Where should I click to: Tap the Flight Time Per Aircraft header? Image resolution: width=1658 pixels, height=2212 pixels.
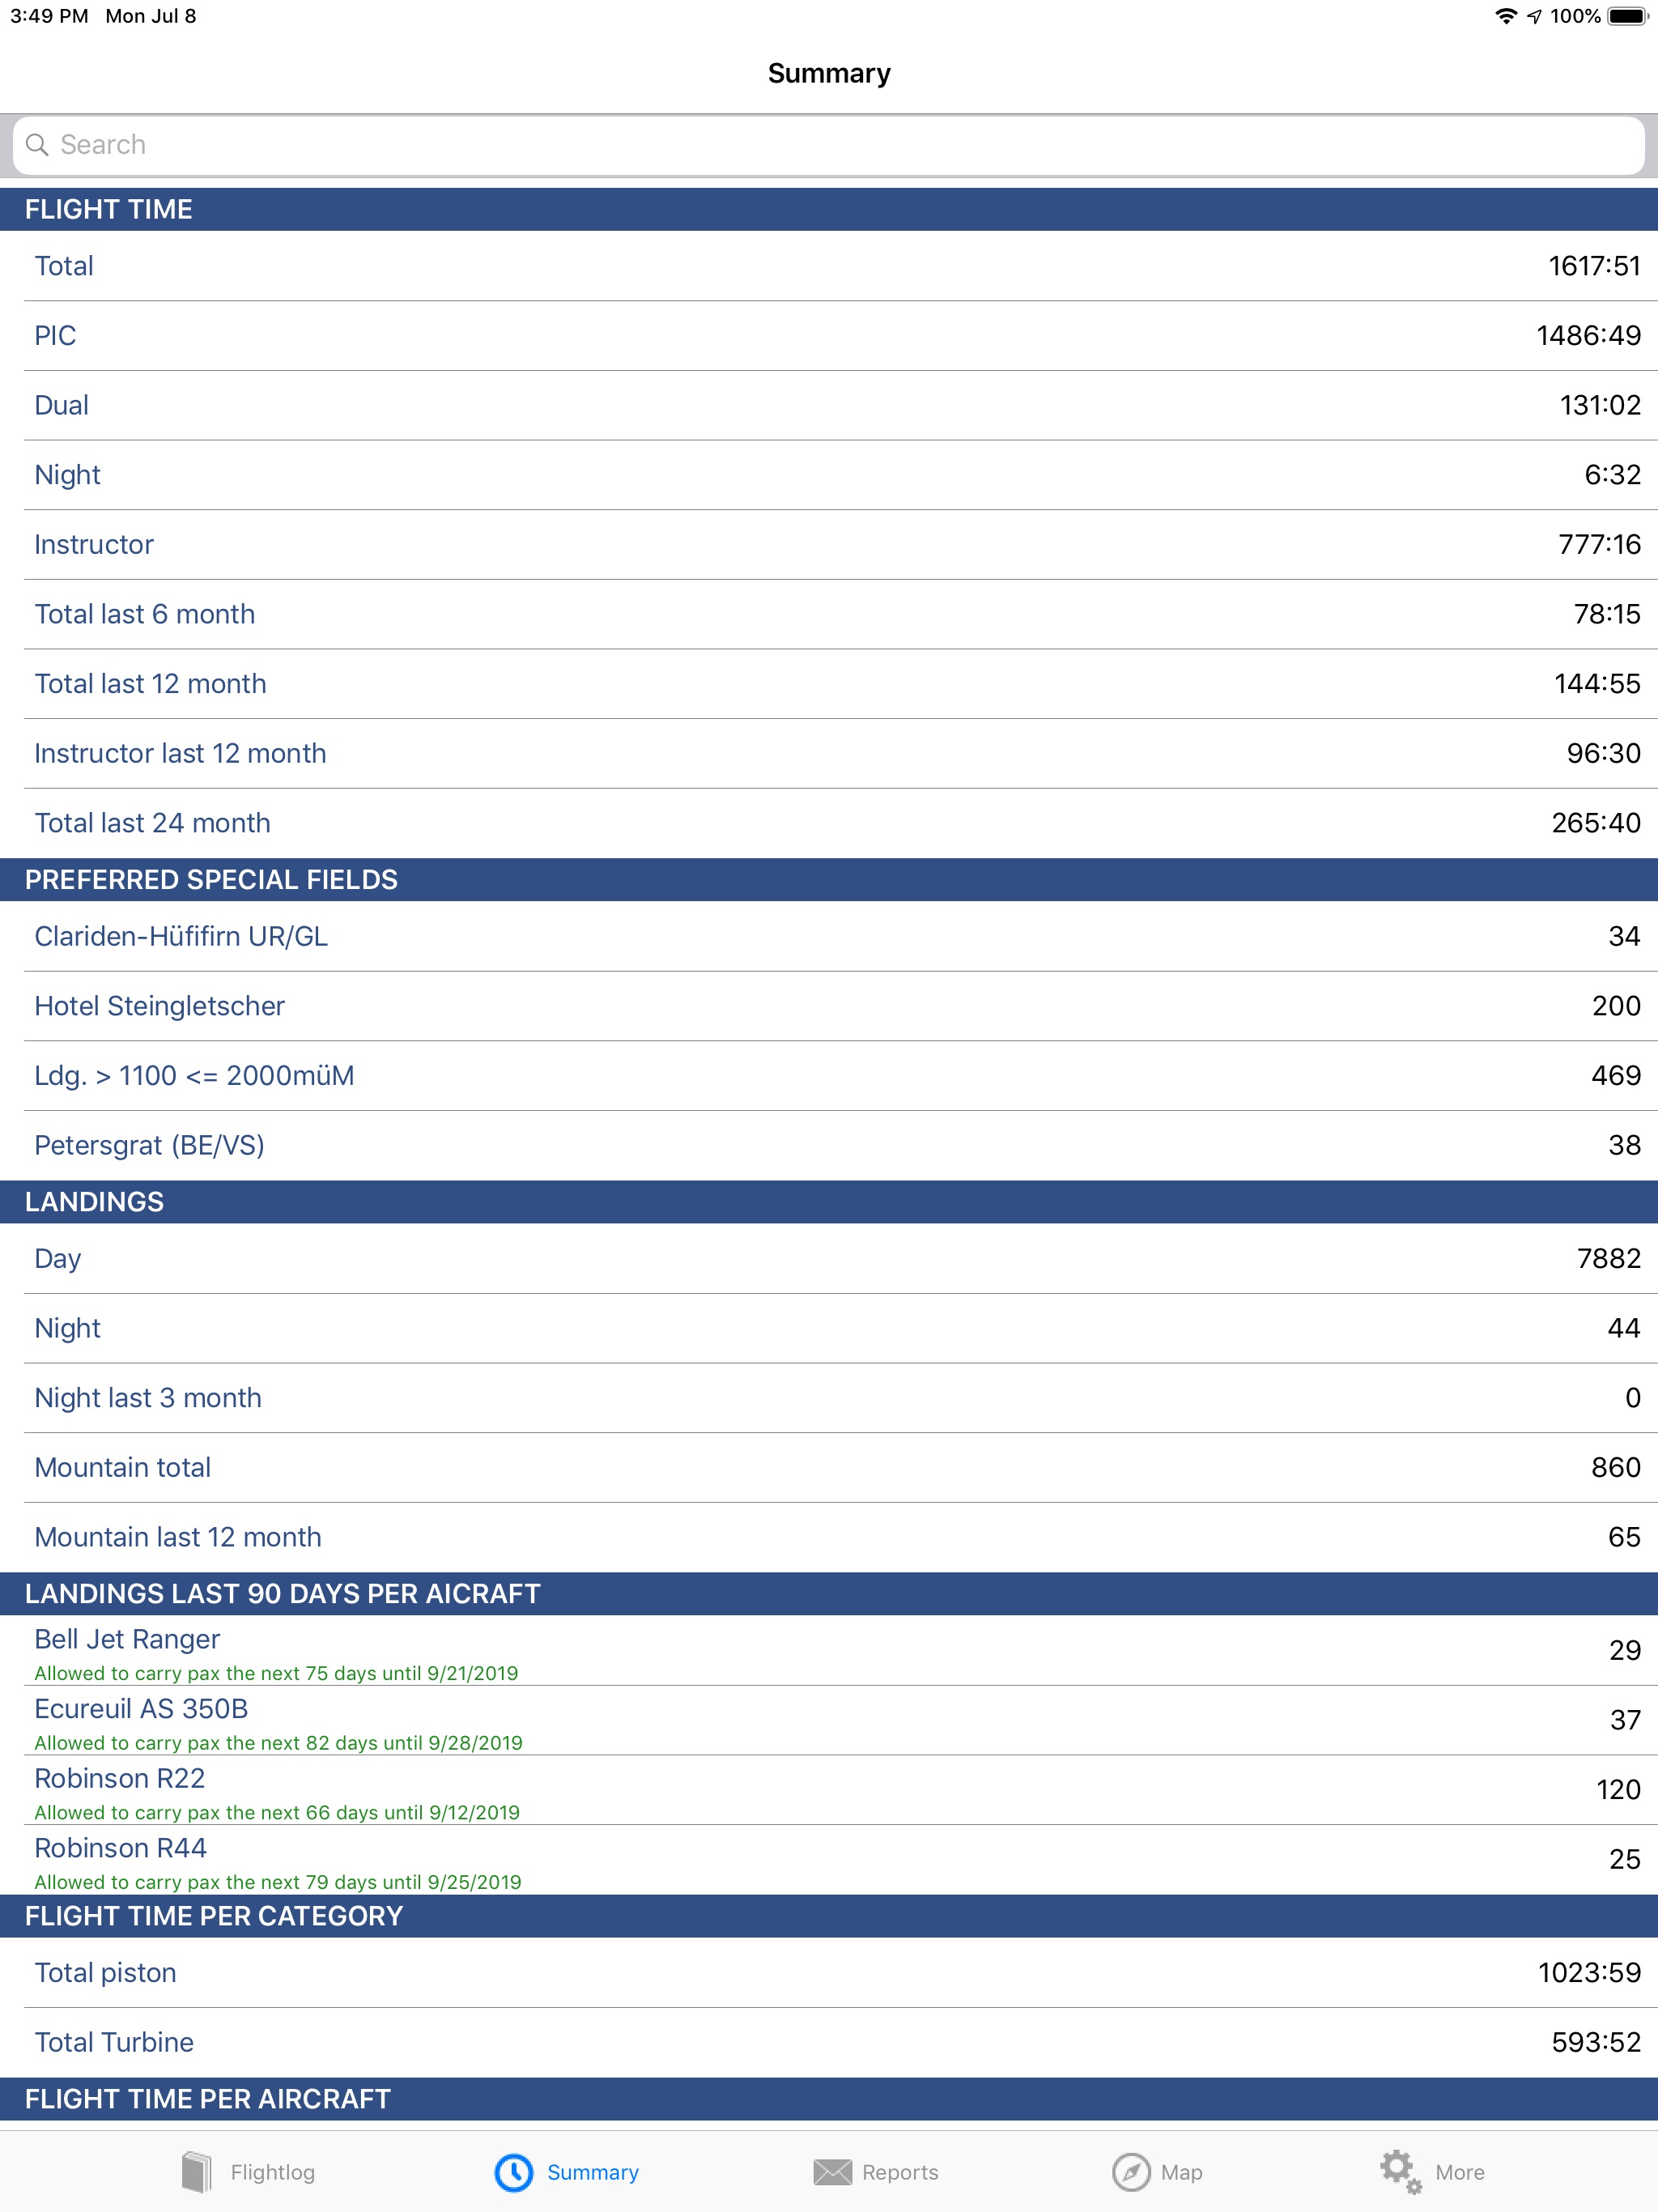(829, 2099)
